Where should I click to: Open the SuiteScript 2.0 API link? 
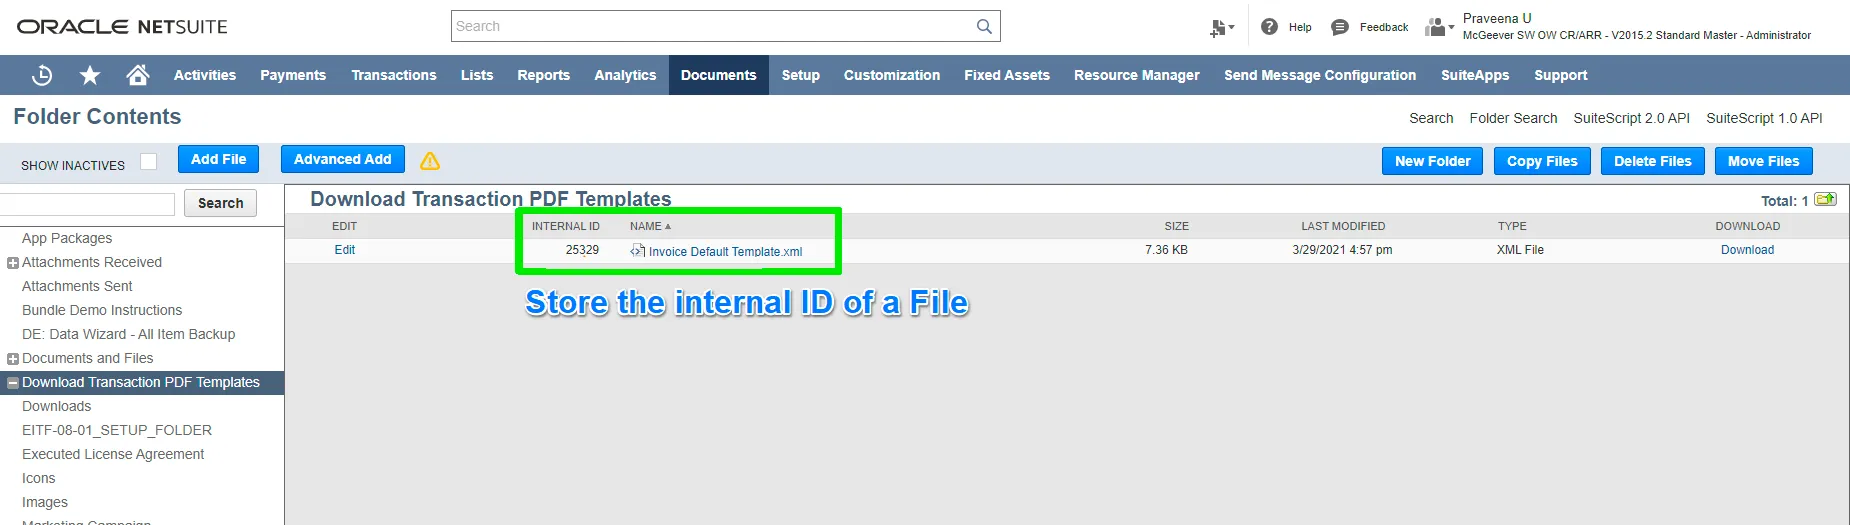(x=1632, y=118)
